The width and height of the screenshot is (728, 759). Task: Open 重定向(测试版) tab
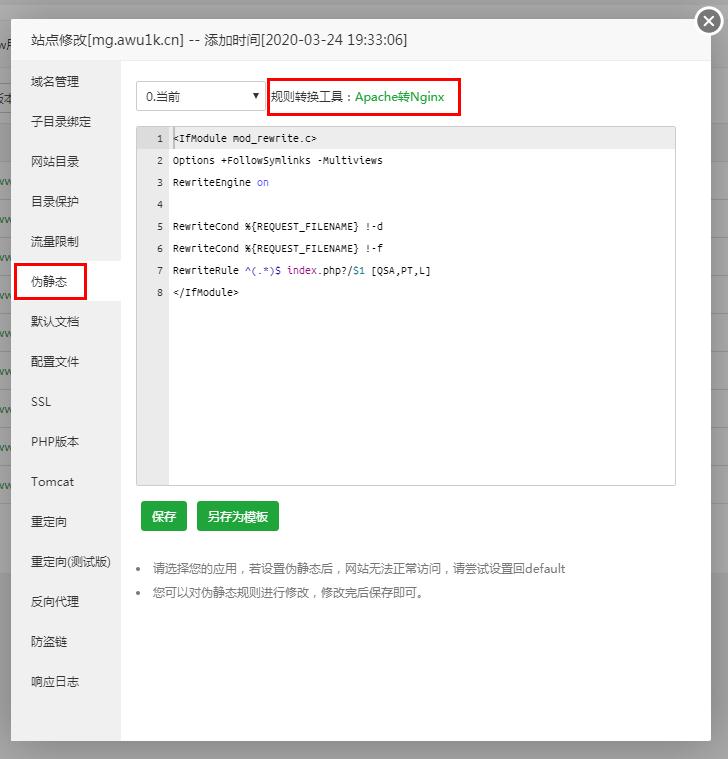tap(71, 562)
